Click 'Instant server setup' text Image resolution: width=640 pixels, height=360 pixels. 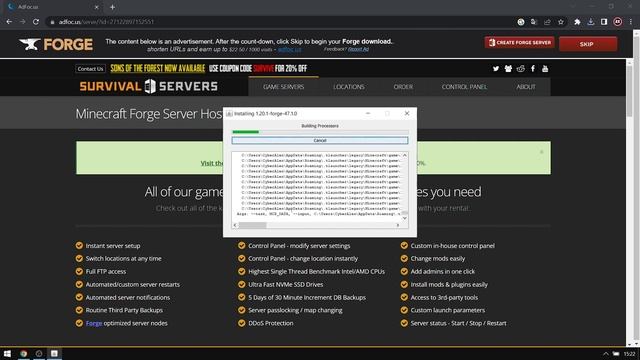point(113,246)
